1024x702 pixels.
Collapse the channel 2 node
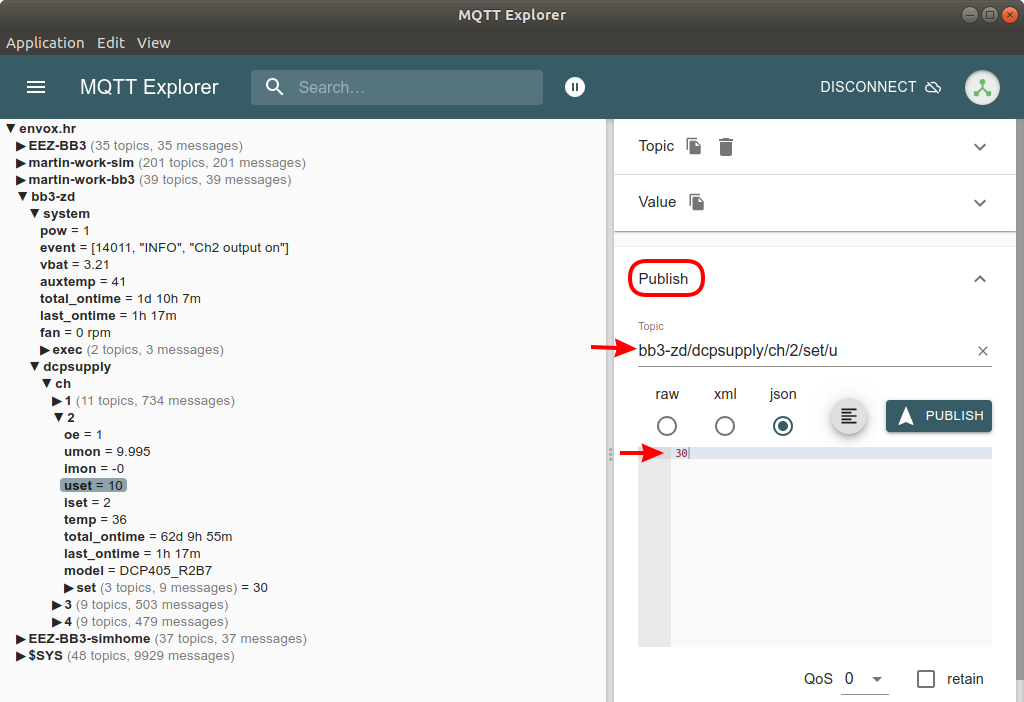pos(59,418)
